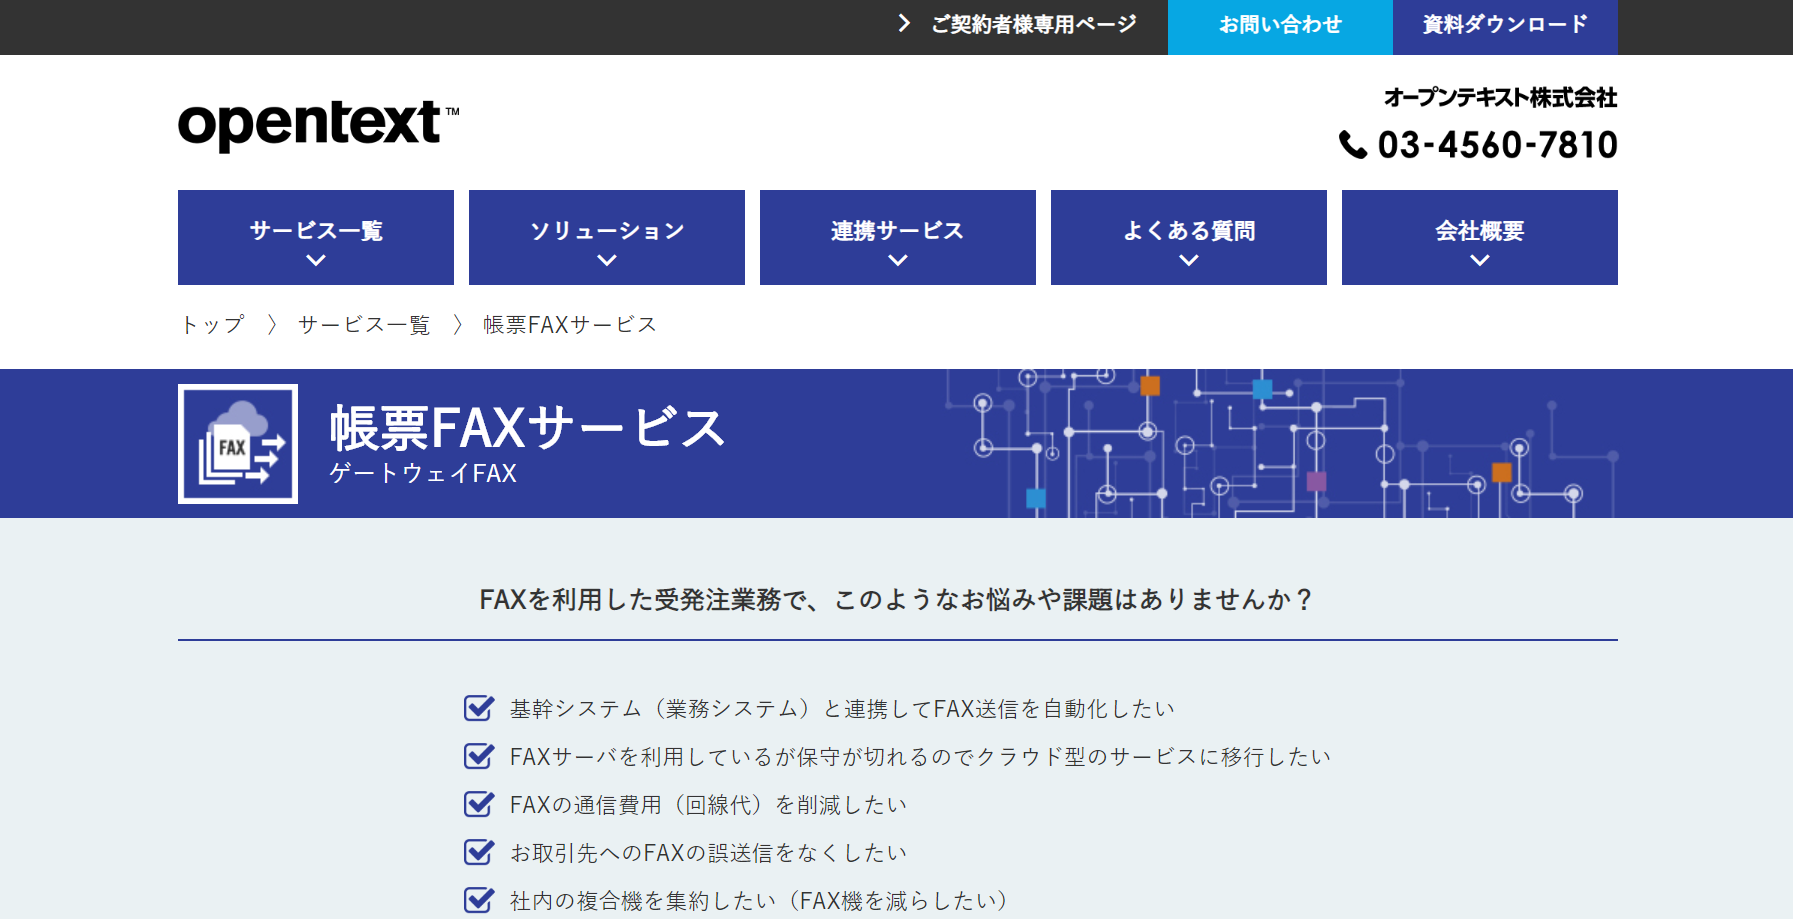Click オープンテキスト株式会社 company name
This screenshot has height=919, width=1793.
pos(1500,97)
